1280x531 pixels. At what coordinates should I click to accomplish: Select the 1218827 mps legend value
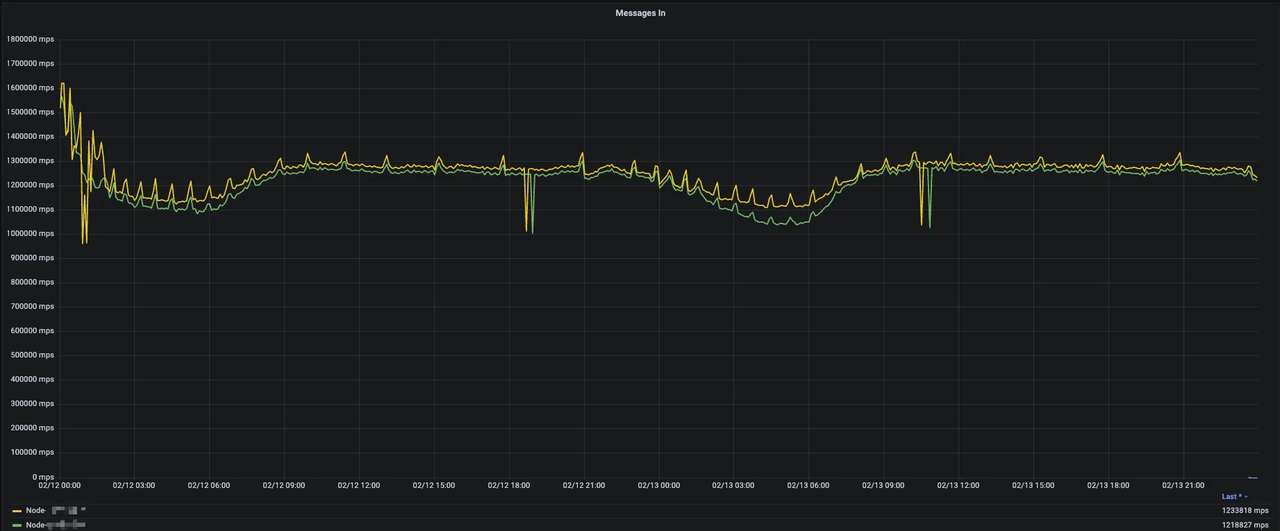1245,524
